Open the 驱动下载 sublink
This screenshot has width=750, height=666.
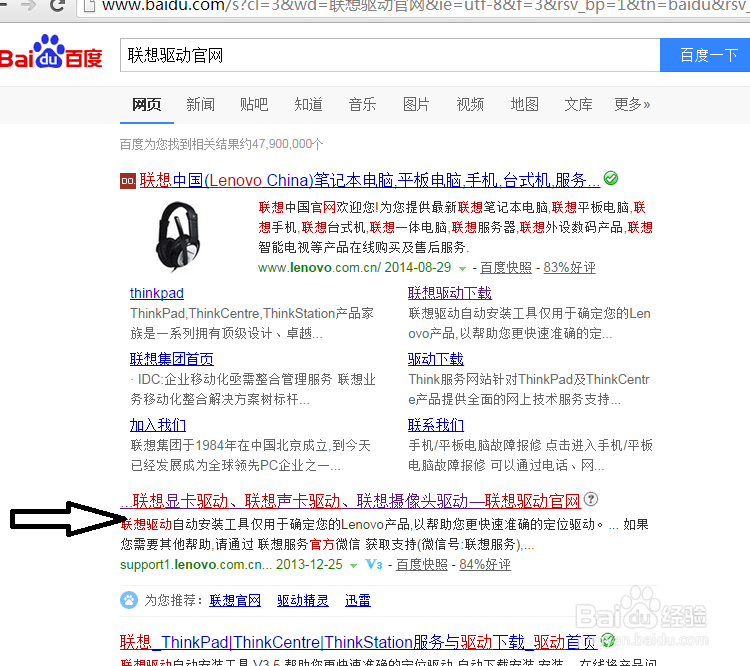(x=436, y=359)
